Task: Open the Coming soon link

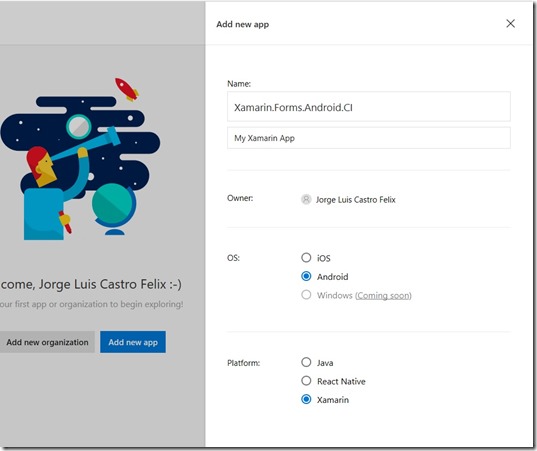Action: [383, 296]
